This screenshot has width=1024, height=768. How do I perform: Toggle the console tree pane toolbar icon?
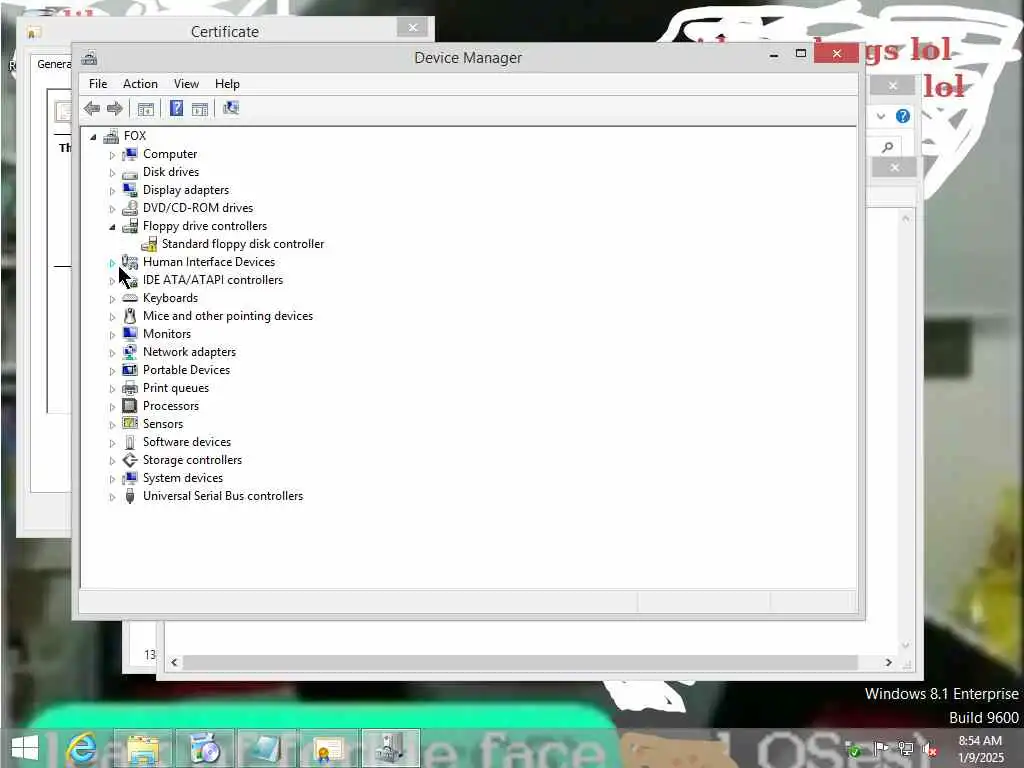point(146,108)
